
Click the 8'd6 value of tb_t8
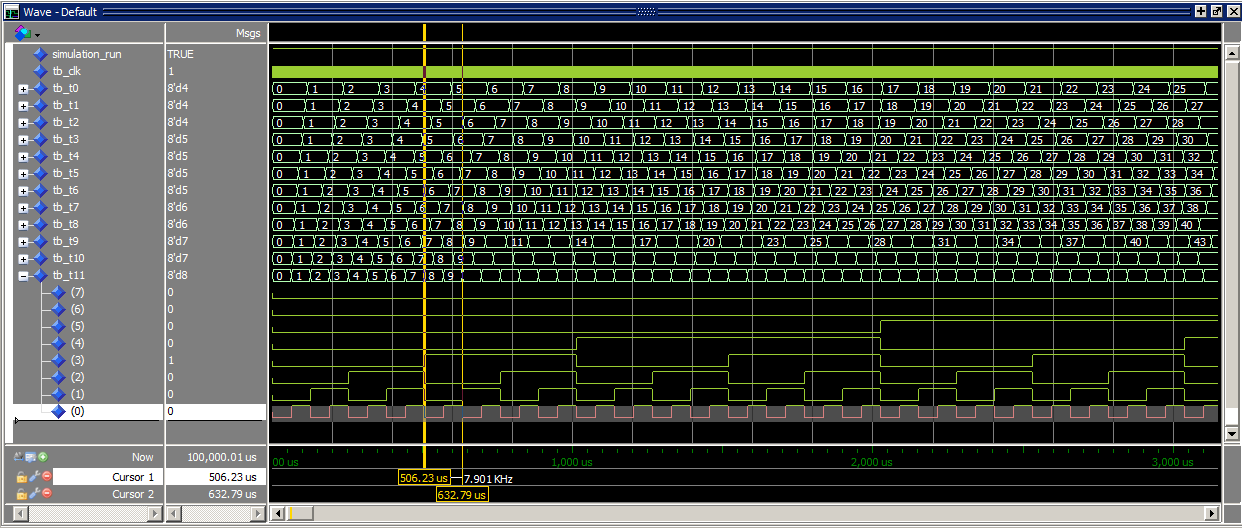point(178,224)
